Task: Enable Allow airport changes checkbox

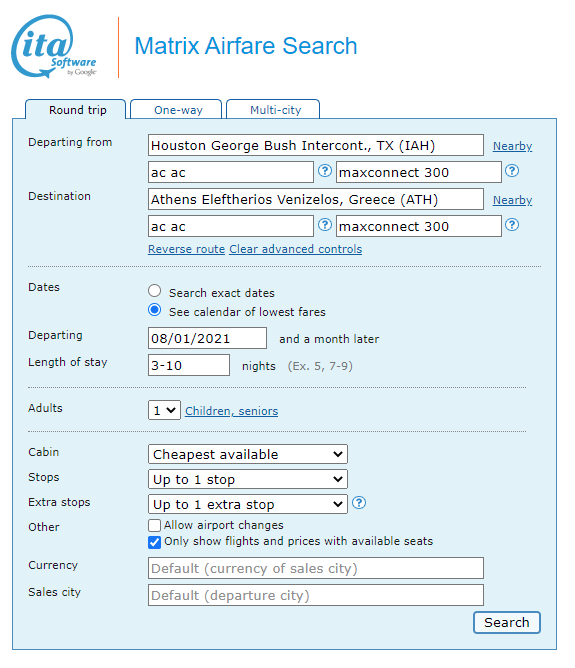Action: [x=155, y=525]
